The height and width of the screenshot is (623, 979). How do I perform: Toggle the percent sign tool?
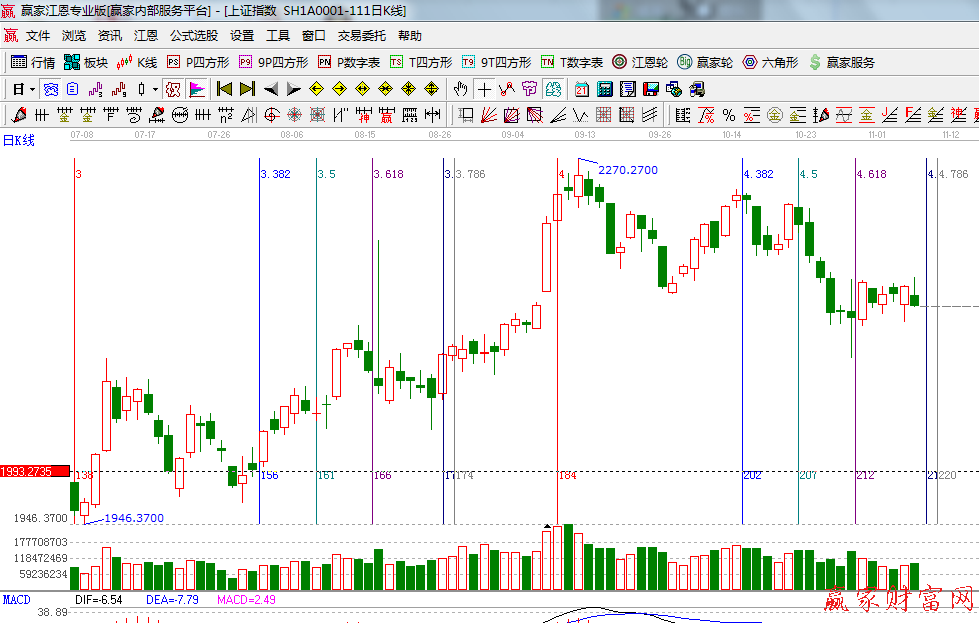point(728,115)
